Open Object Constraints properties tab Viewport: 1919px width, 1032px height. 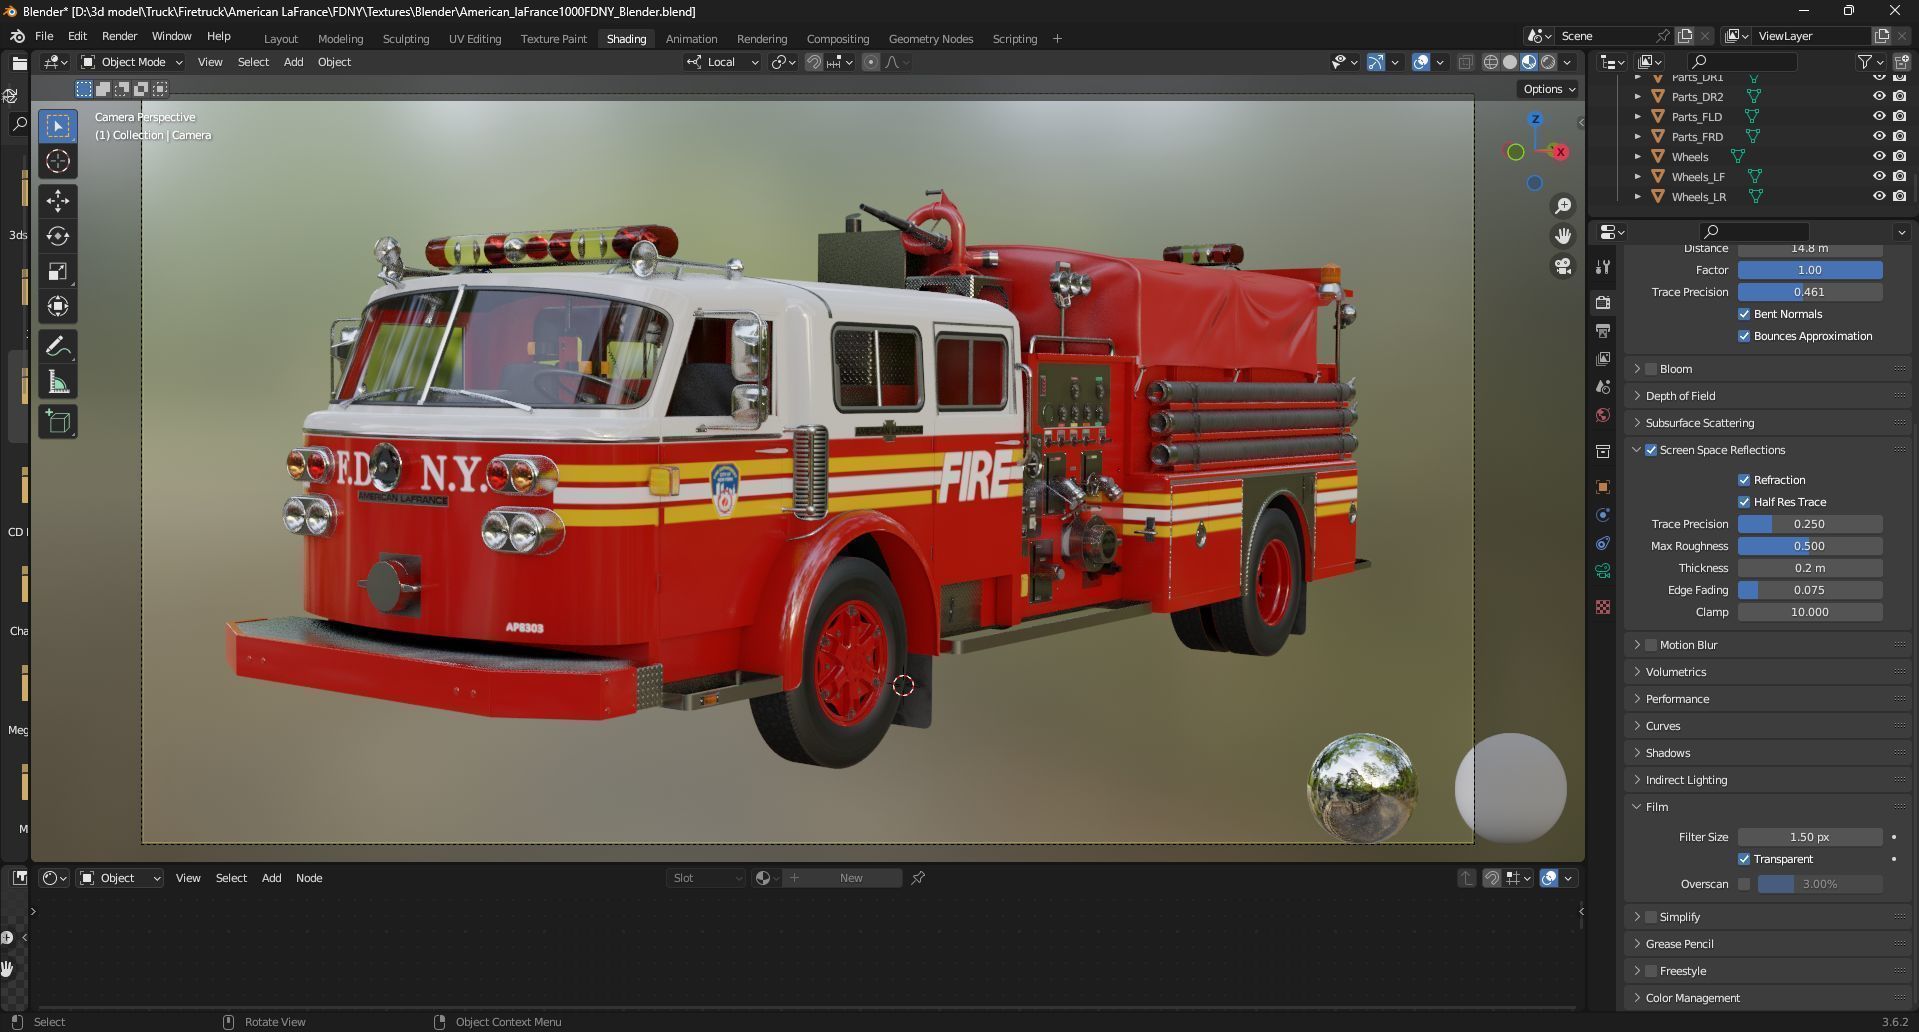(x=1603, y=543)
